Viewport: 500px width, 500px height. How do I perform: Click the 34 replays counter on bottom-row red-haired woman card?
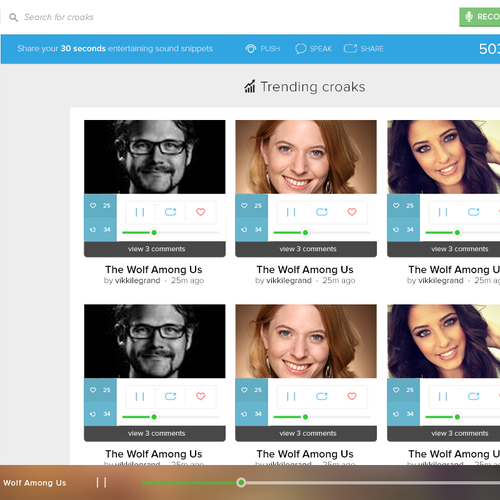[x=252, y=414]
